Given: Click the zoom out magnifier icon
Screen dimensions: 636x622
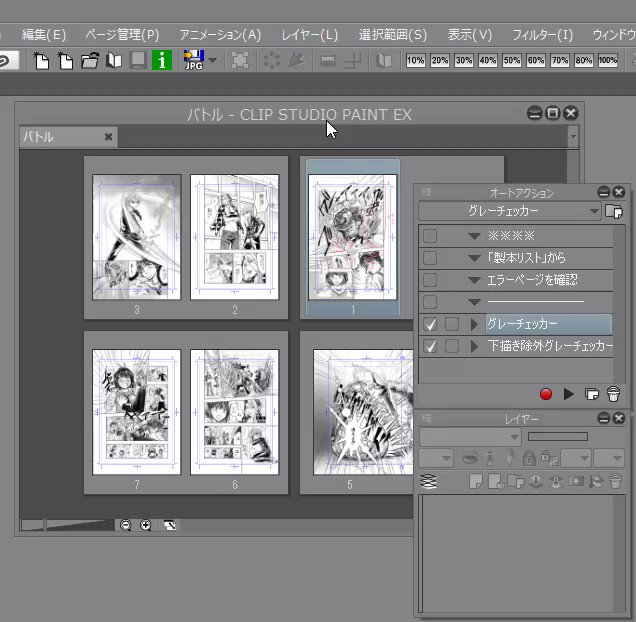Looking at the screenshot, I should click(126, 525).
